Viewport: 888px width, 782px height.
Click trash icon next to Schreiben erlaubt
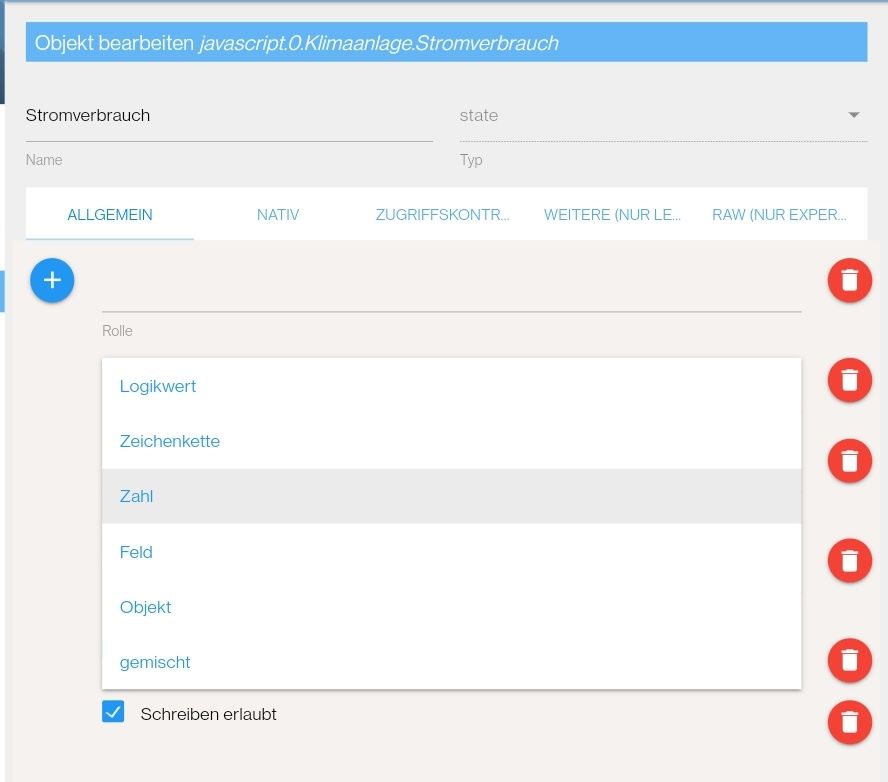tap(849, 723)
